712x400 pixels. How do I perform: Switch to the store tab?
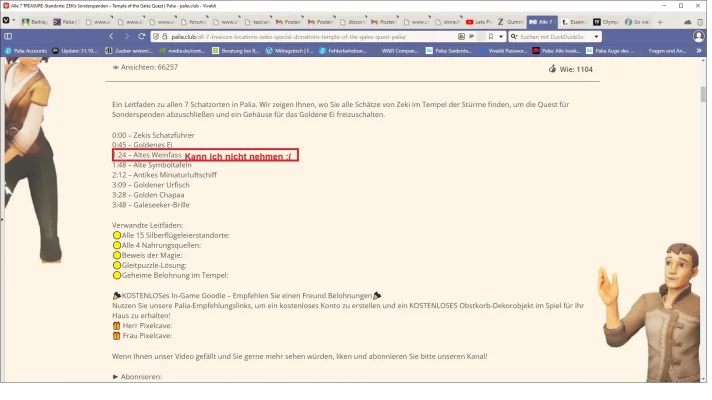[x=447, y=22]
